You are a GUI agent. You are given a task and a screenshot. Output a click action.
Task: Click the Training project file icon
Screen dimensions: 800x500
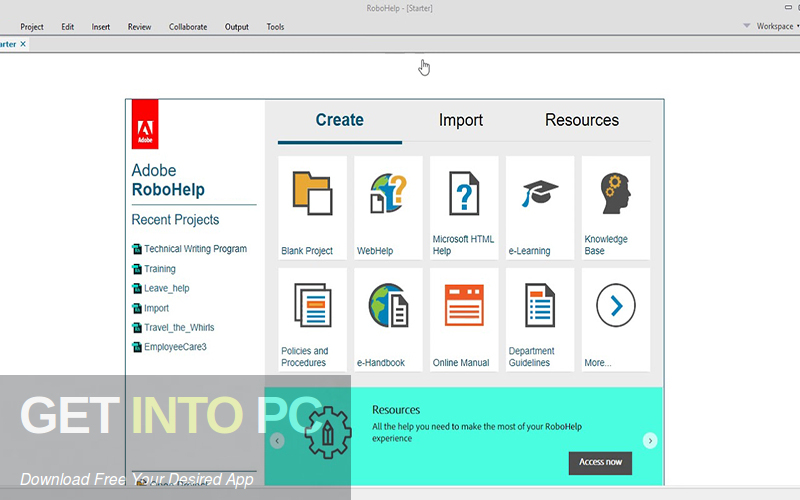(137, 269)
